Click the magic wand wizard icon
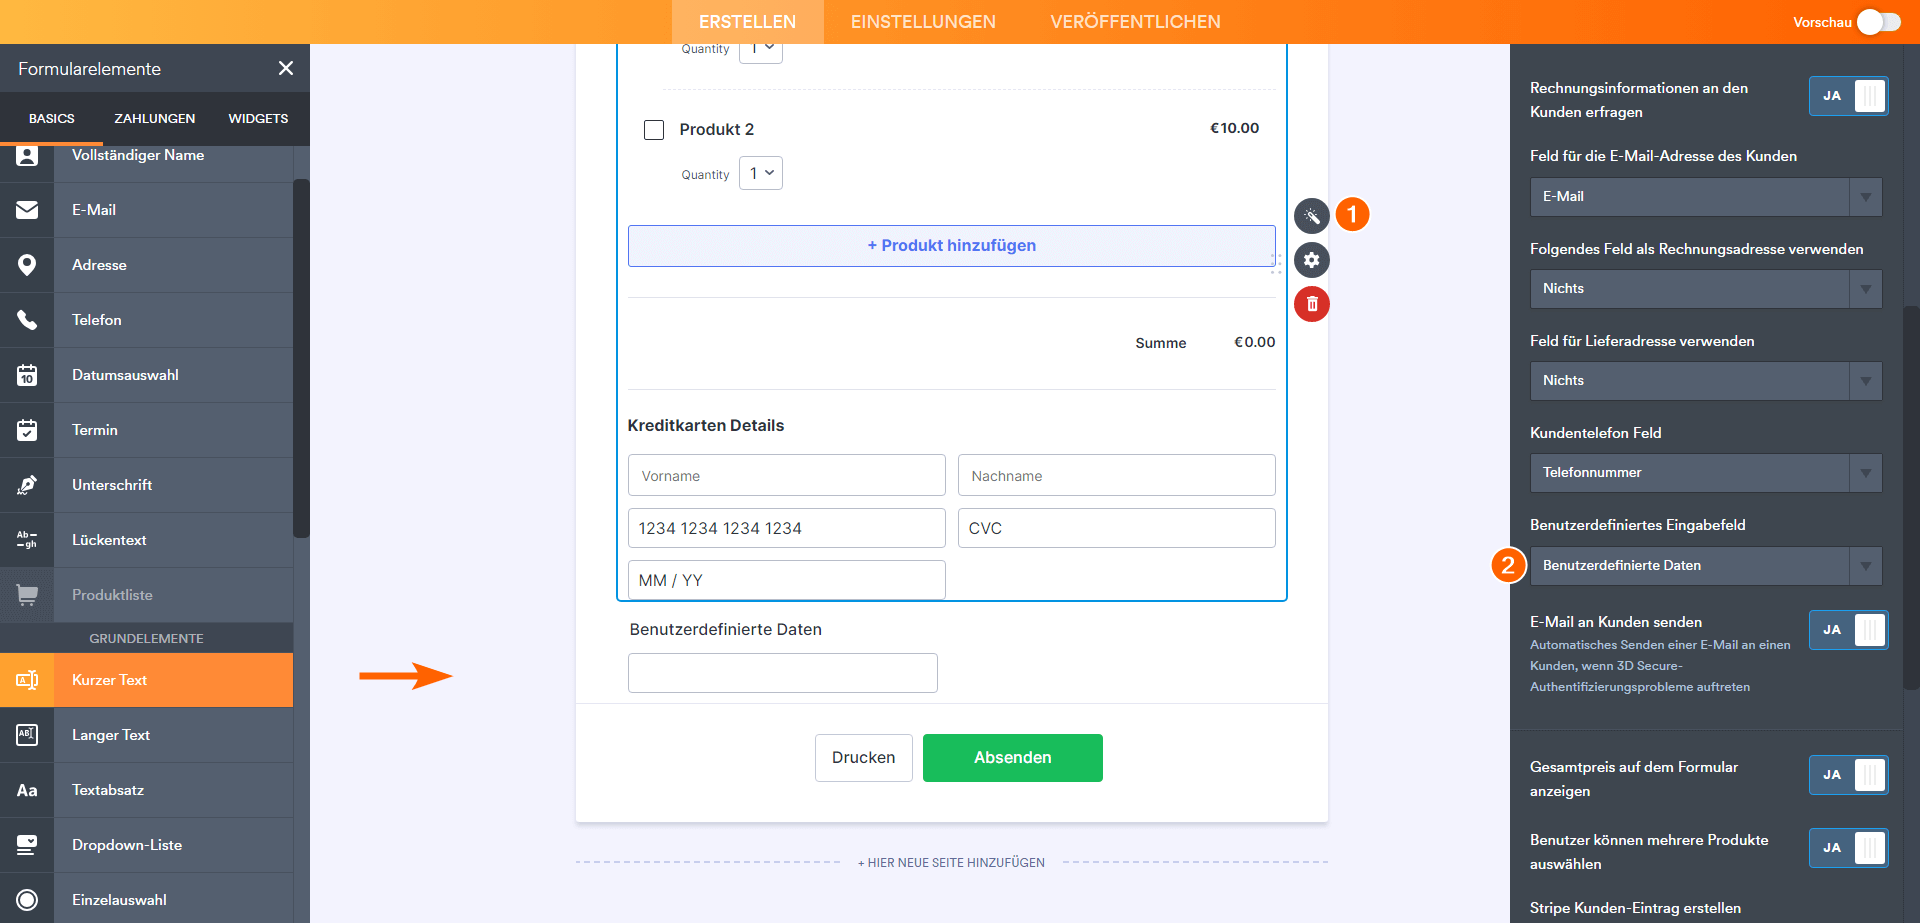This screenshot has width=1920, height=923. point(1312,216)
